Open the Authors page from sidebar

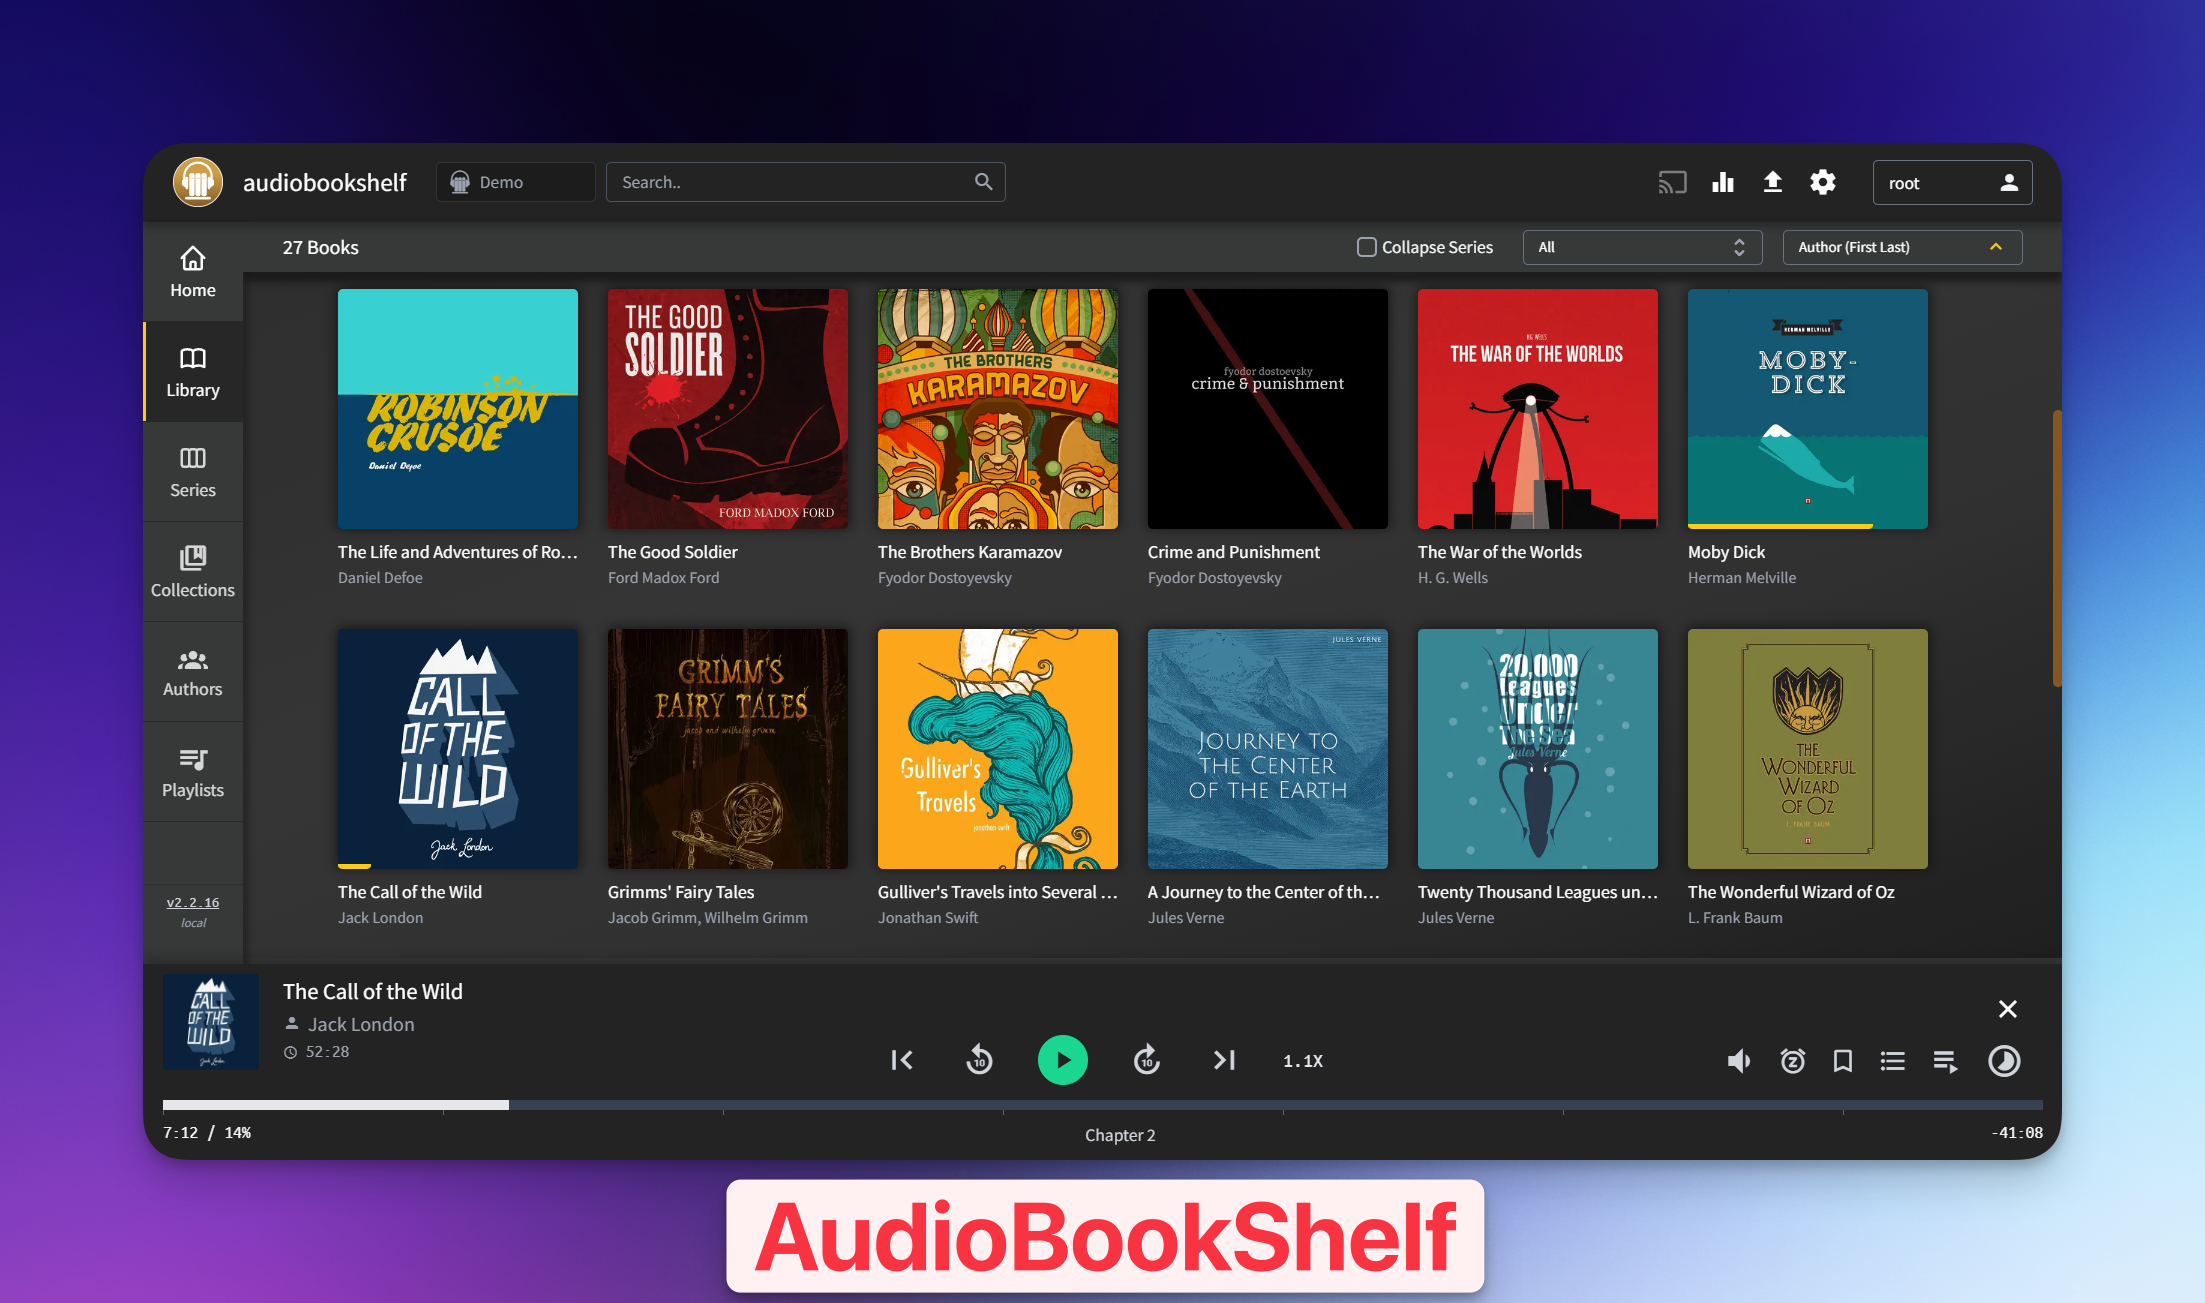(x=192, y=670)
